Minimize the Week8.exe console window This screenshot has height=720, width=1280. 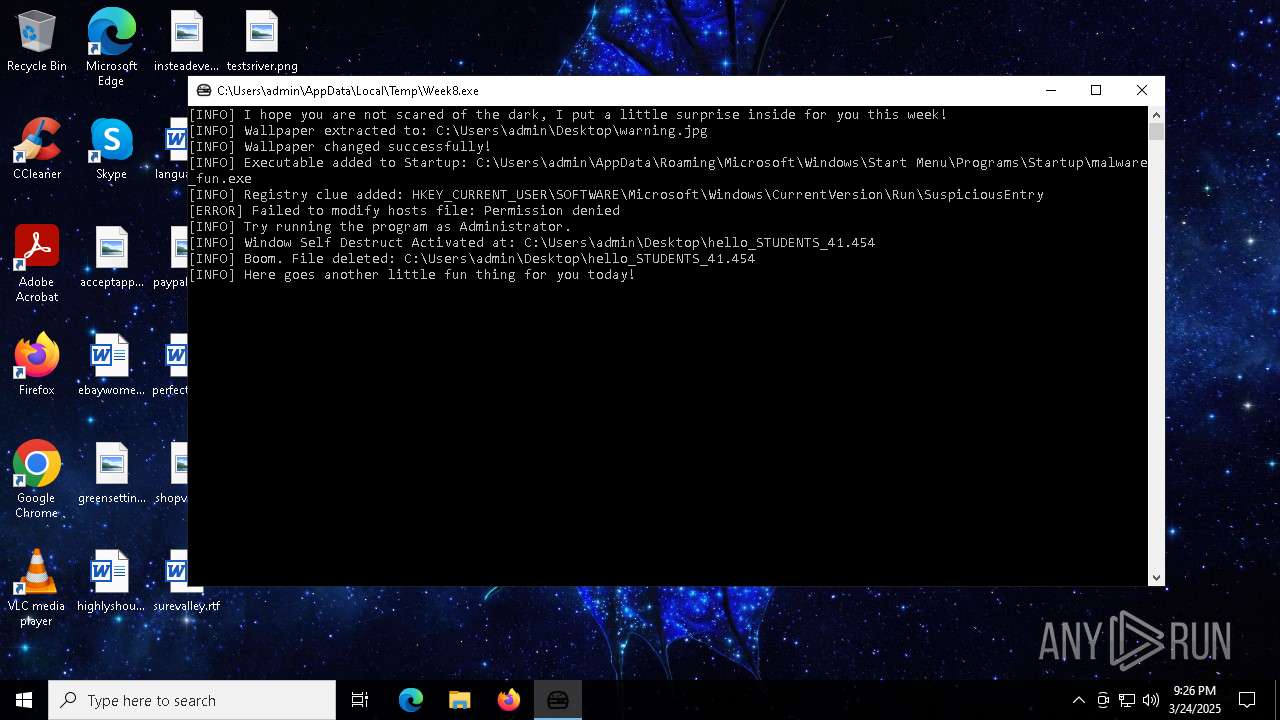click(1050, 90)
